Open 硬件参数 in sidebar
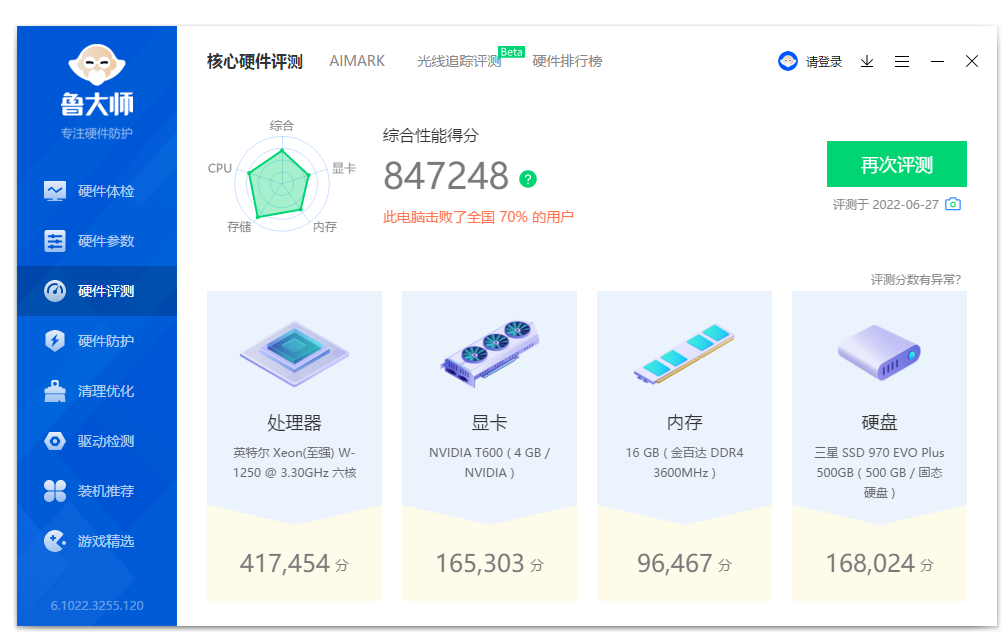This screenshot has height=644, width=1008. (96, 241)
